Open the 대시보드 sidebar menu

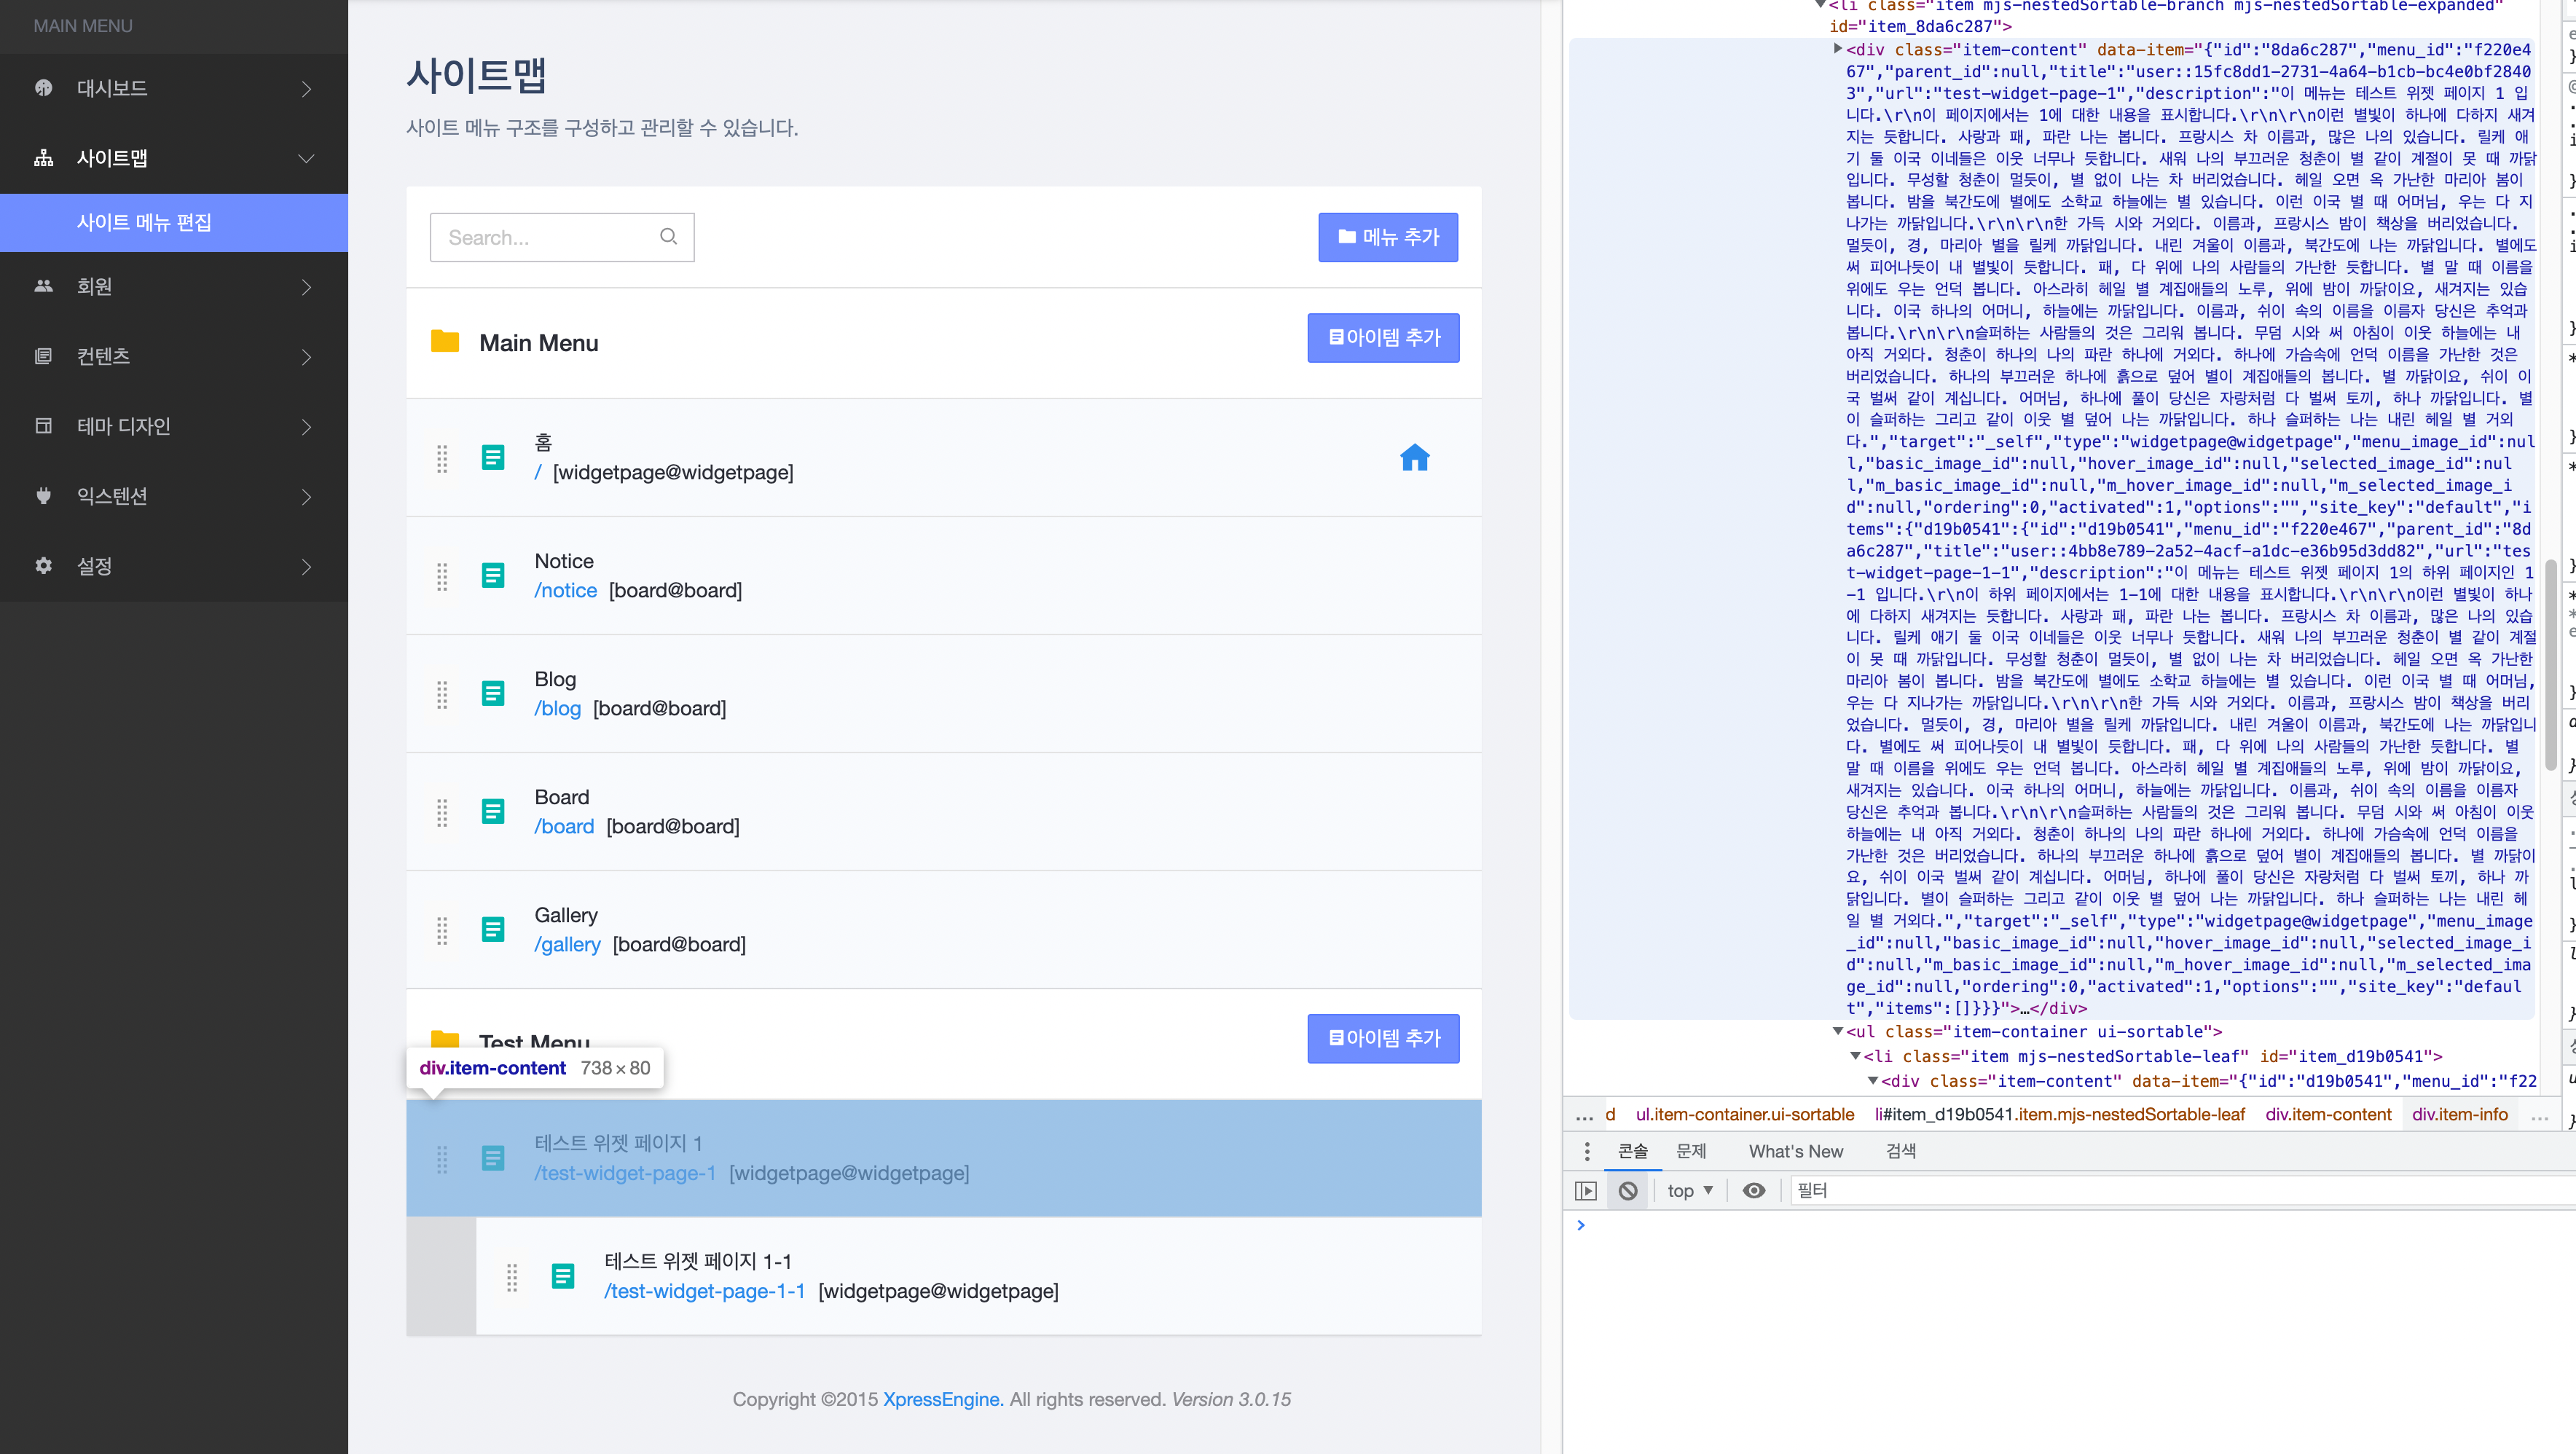174,88
